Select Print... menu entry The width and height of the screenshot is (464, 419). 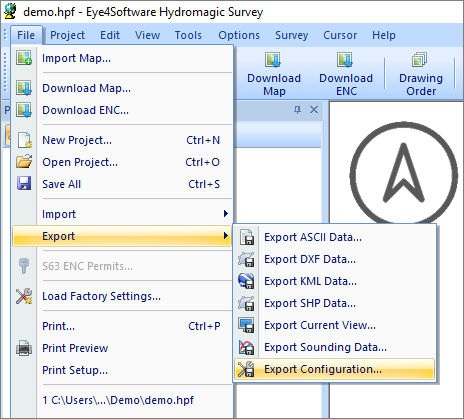point(122,326)
